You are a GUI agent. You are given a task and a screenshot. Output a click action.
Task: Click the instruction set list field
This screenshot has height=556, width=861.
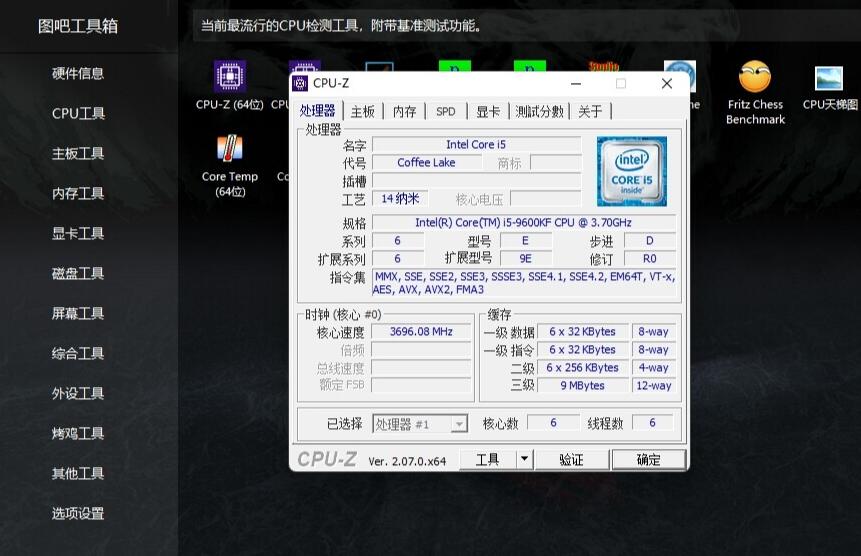(524, 283)
